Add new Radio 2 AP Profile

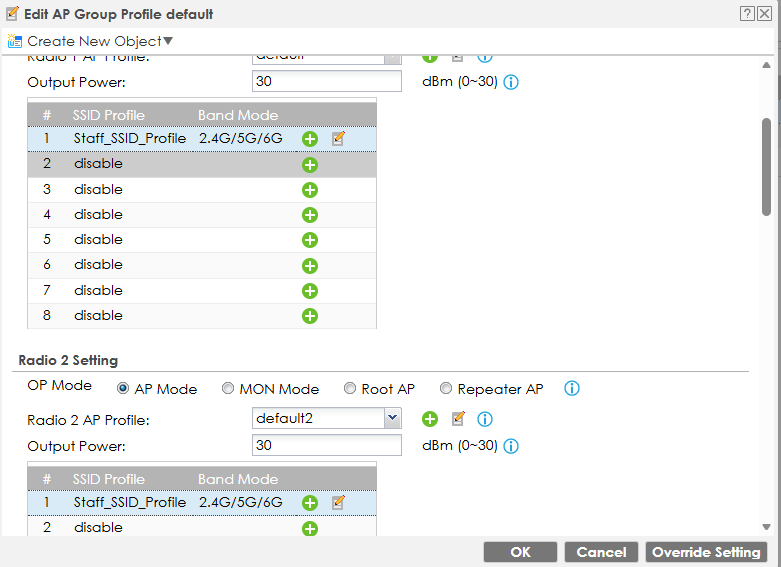click(x=430, y=419)
